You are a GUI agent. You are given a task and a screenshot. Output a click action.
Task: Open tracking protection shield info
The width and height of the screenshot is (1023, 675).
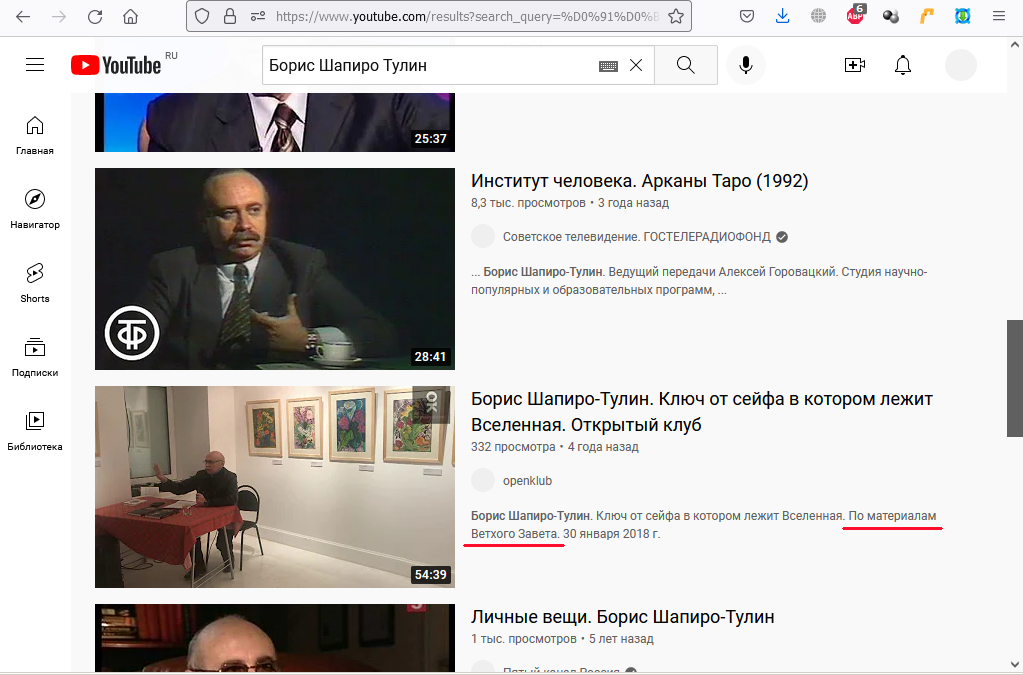[202, 16]
